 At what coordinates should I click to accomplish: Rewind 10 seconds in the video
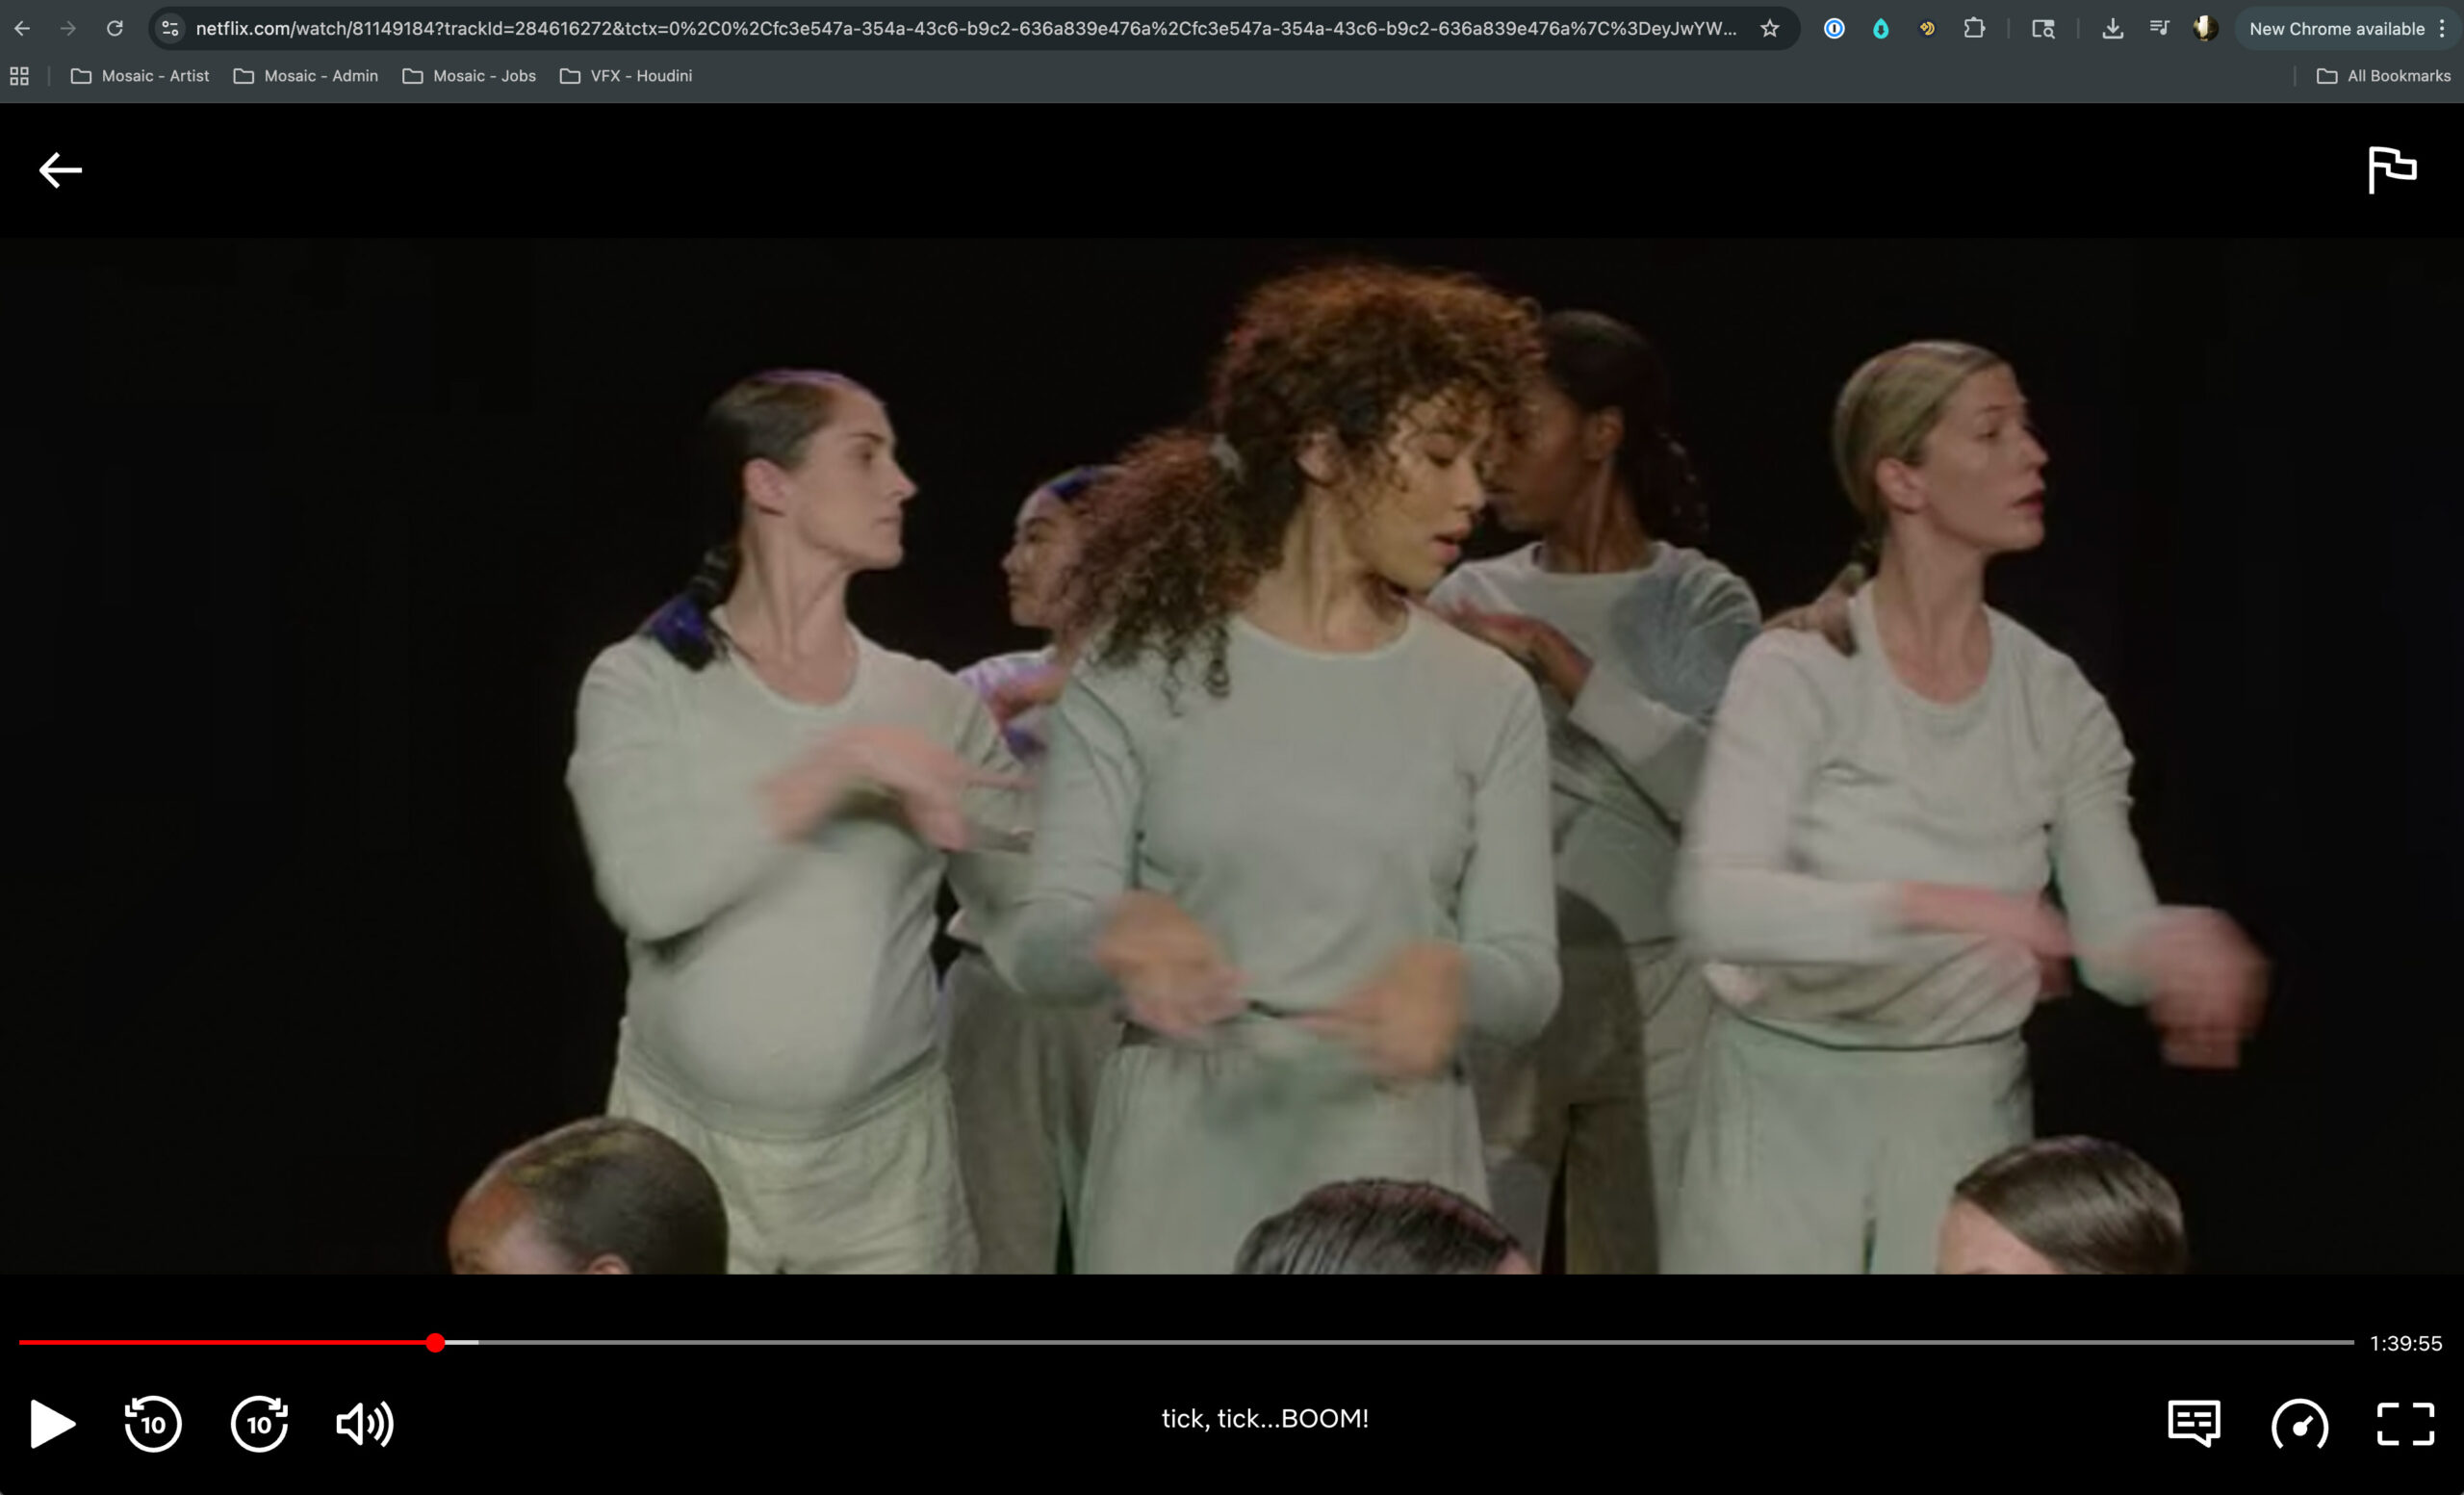point(152,1423)
